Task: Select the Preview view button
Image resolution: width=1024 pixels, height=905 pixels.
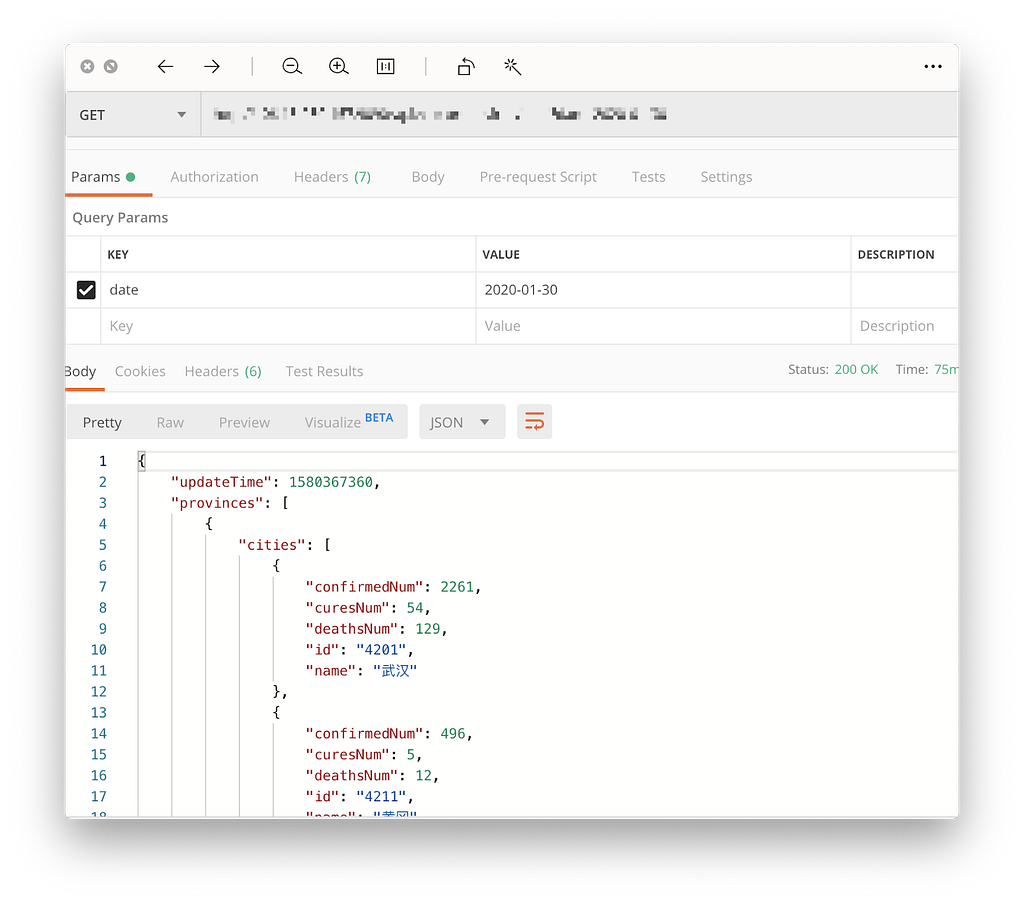Action: [x=244, y=422]
